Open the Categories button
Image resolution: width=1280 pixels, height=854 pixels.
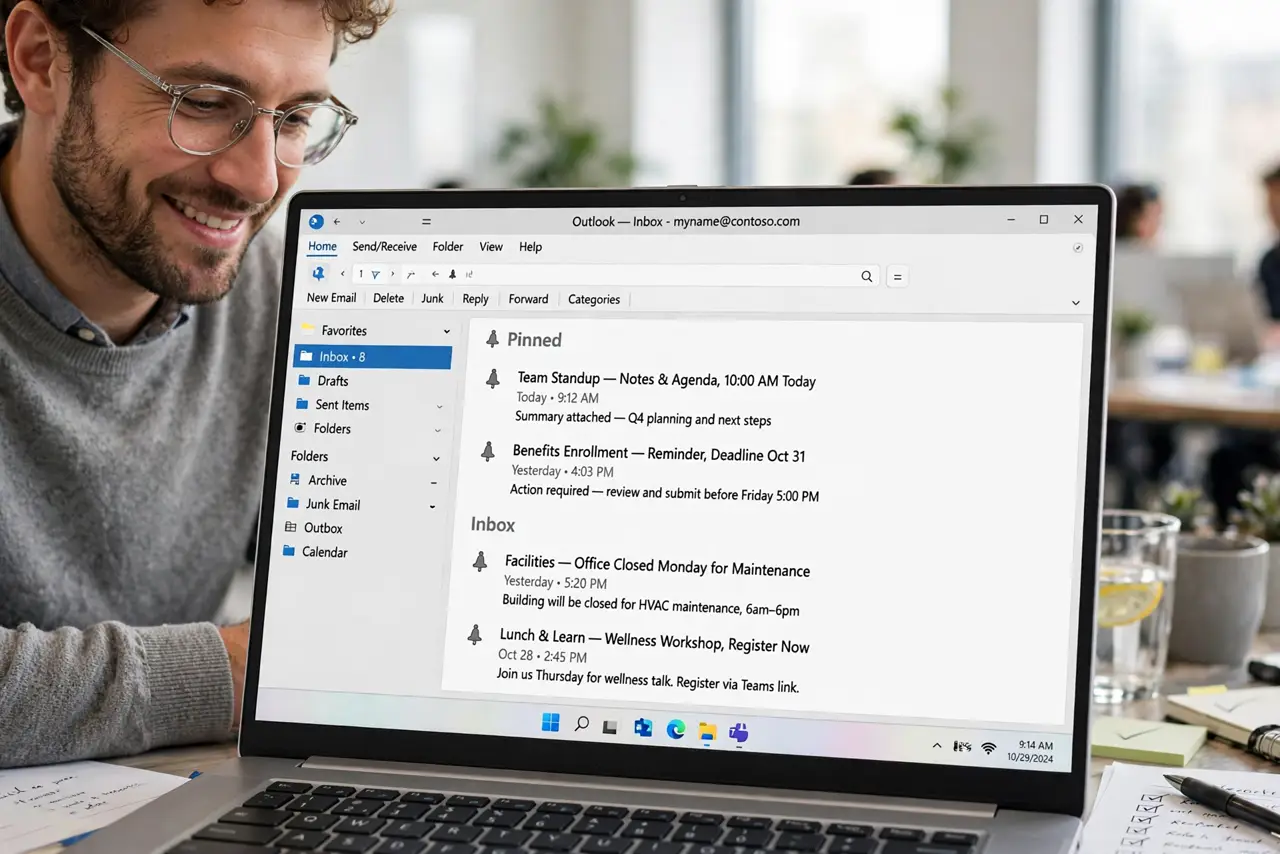point(594,299)
